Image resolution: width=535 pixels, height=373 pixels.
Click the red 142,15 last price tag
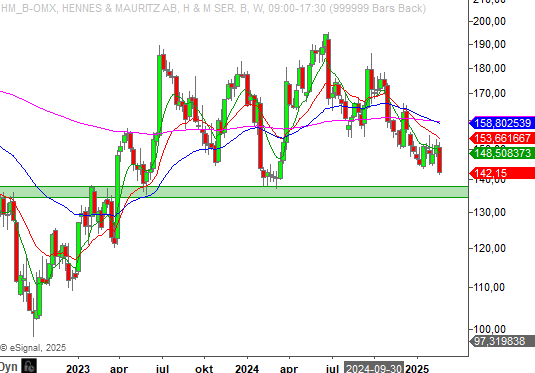click(x=502, y=173)
